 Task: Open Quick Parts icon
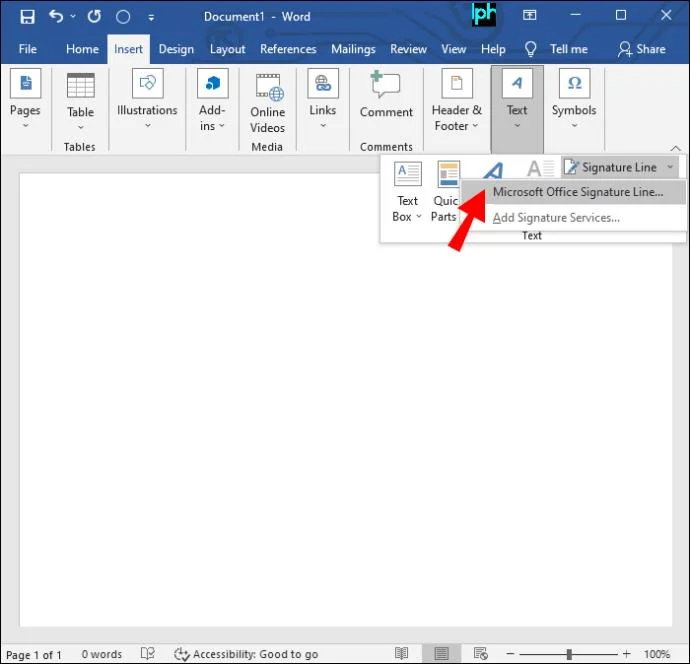tap(448, 174)
